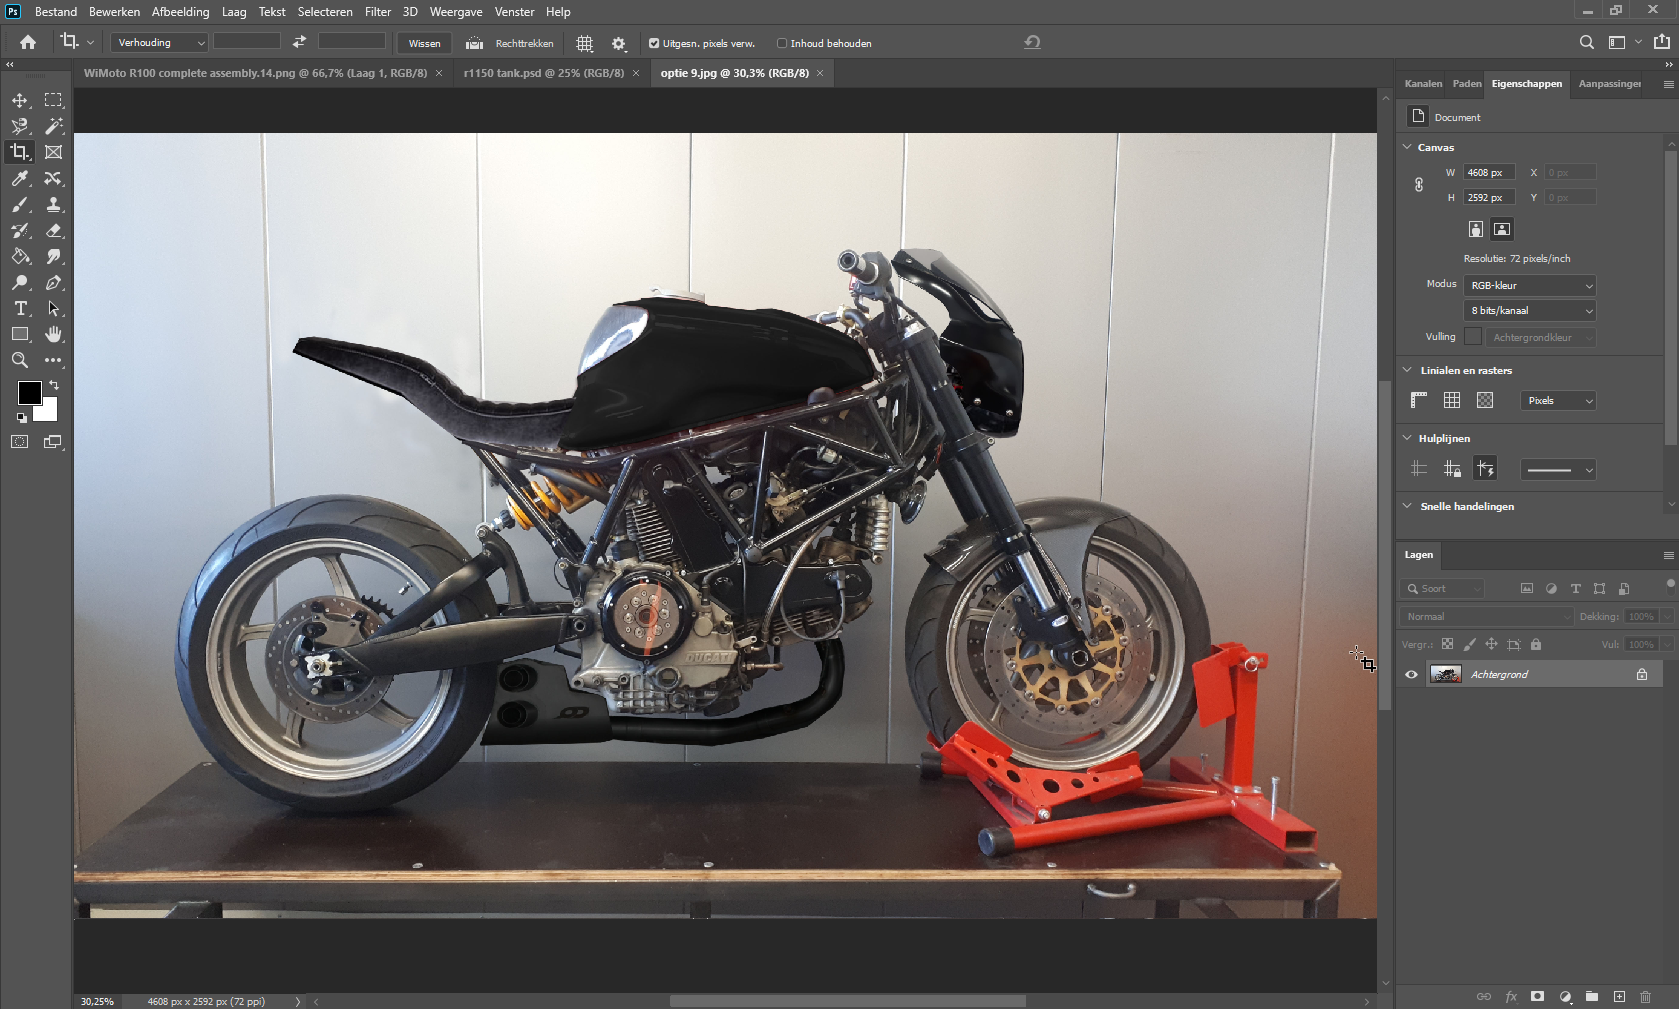Close the optie 9.jpg tab
The width and height of the screenshot is (1679, 1009).
(x=820, y=73)
